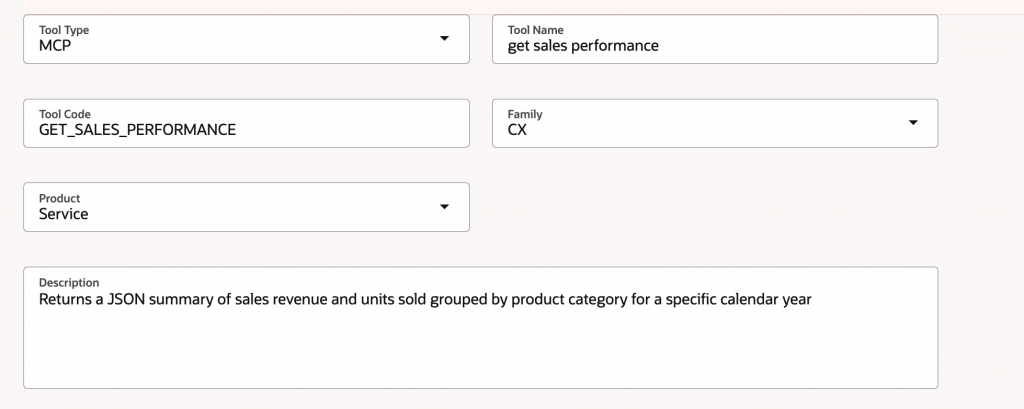Viewport: 1024px width, 409px height.
Task: Click the Tool Code field label
Action: tap(65, 114)
